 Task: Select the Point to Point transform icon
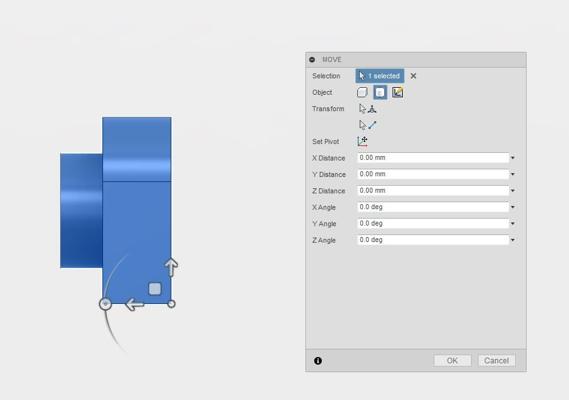[x=367, y=125]
